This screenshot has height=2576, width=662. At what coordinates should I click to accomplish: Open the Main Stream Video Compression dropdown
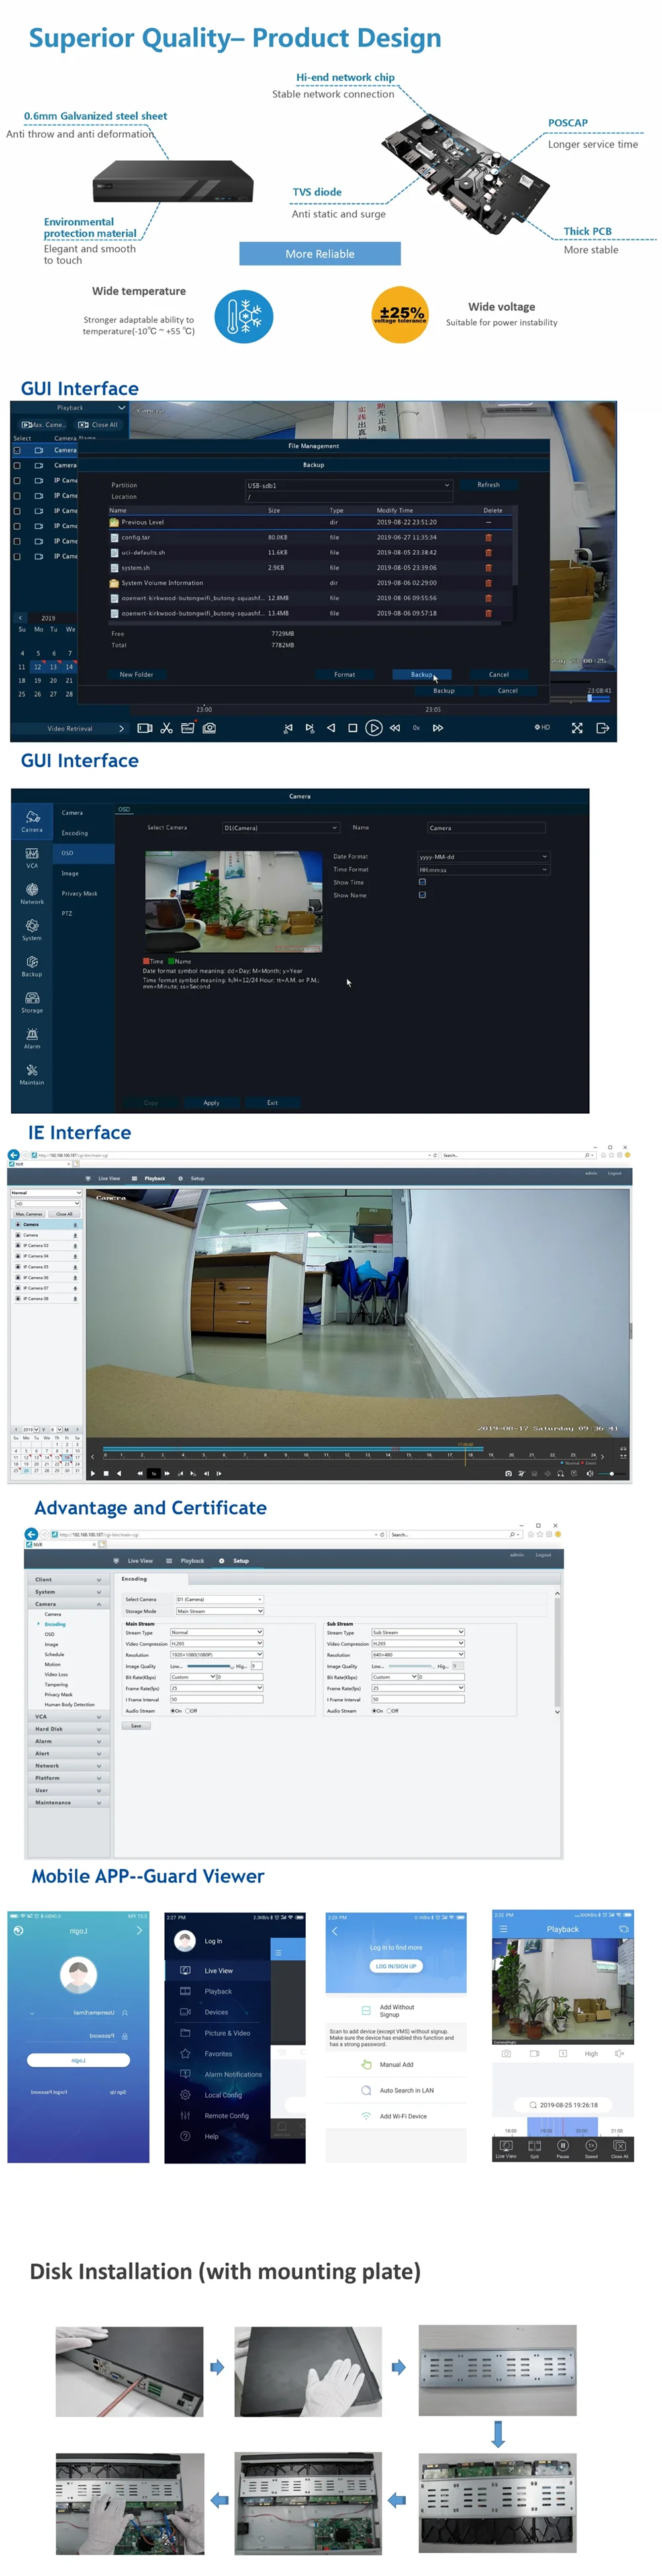pyautogui.click(x=216, y=1643)
